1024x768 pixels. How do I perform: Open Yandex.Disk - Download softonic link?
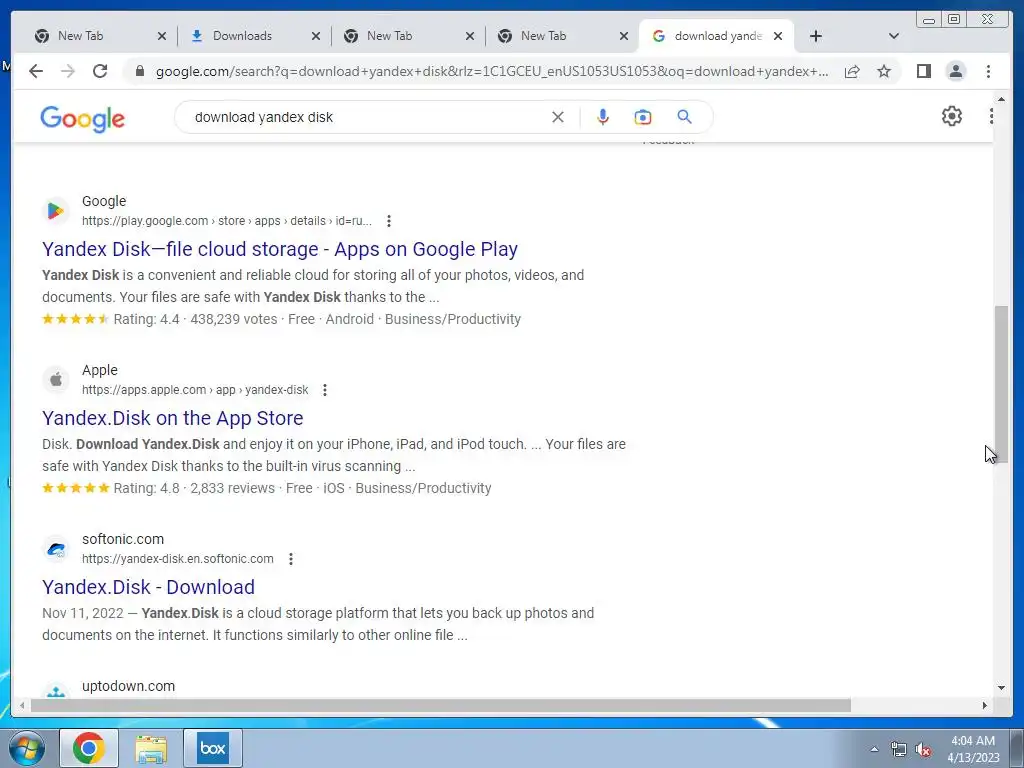coord(149,587)
